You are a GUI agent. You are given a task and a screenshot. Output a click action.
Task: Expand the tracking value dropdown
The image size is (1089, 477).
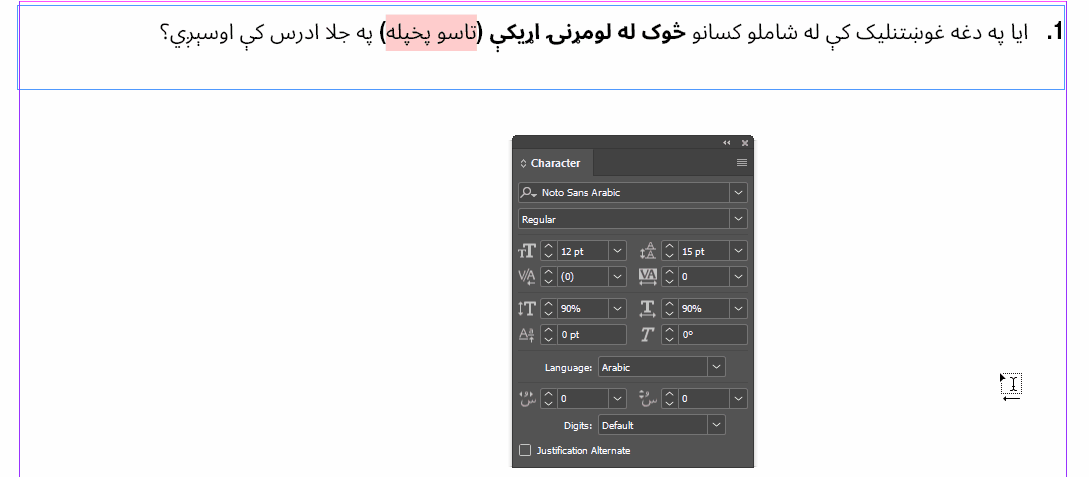click(739, 276)
